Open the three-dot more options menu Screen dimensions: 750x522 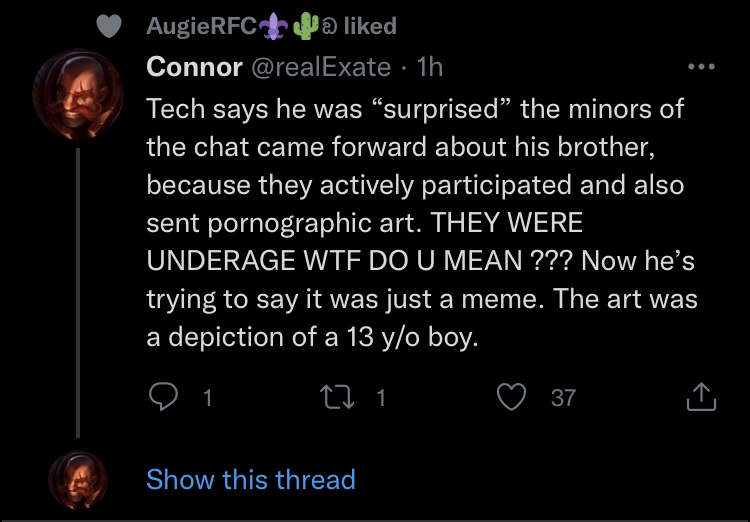click(701, 67)
